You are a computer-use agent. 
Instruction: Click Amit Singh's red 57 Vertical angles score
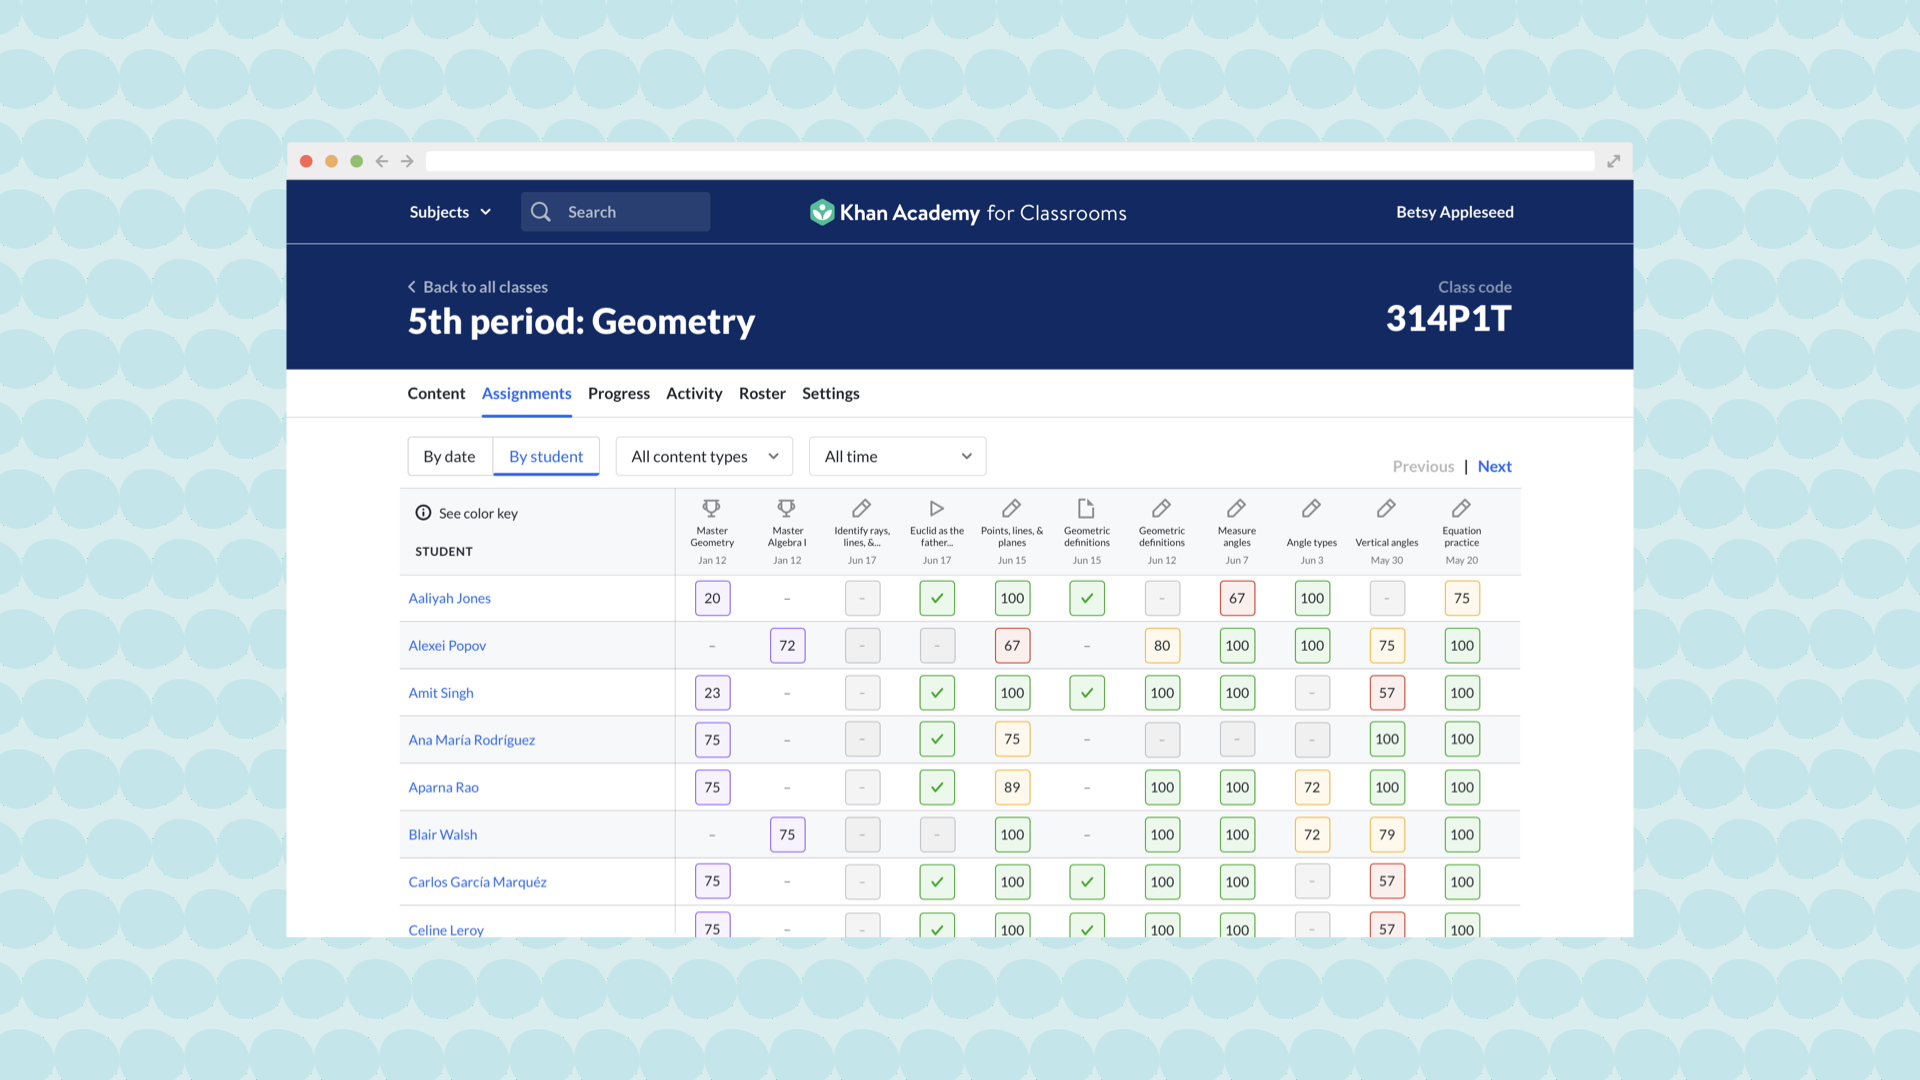tap(1387, 692)
